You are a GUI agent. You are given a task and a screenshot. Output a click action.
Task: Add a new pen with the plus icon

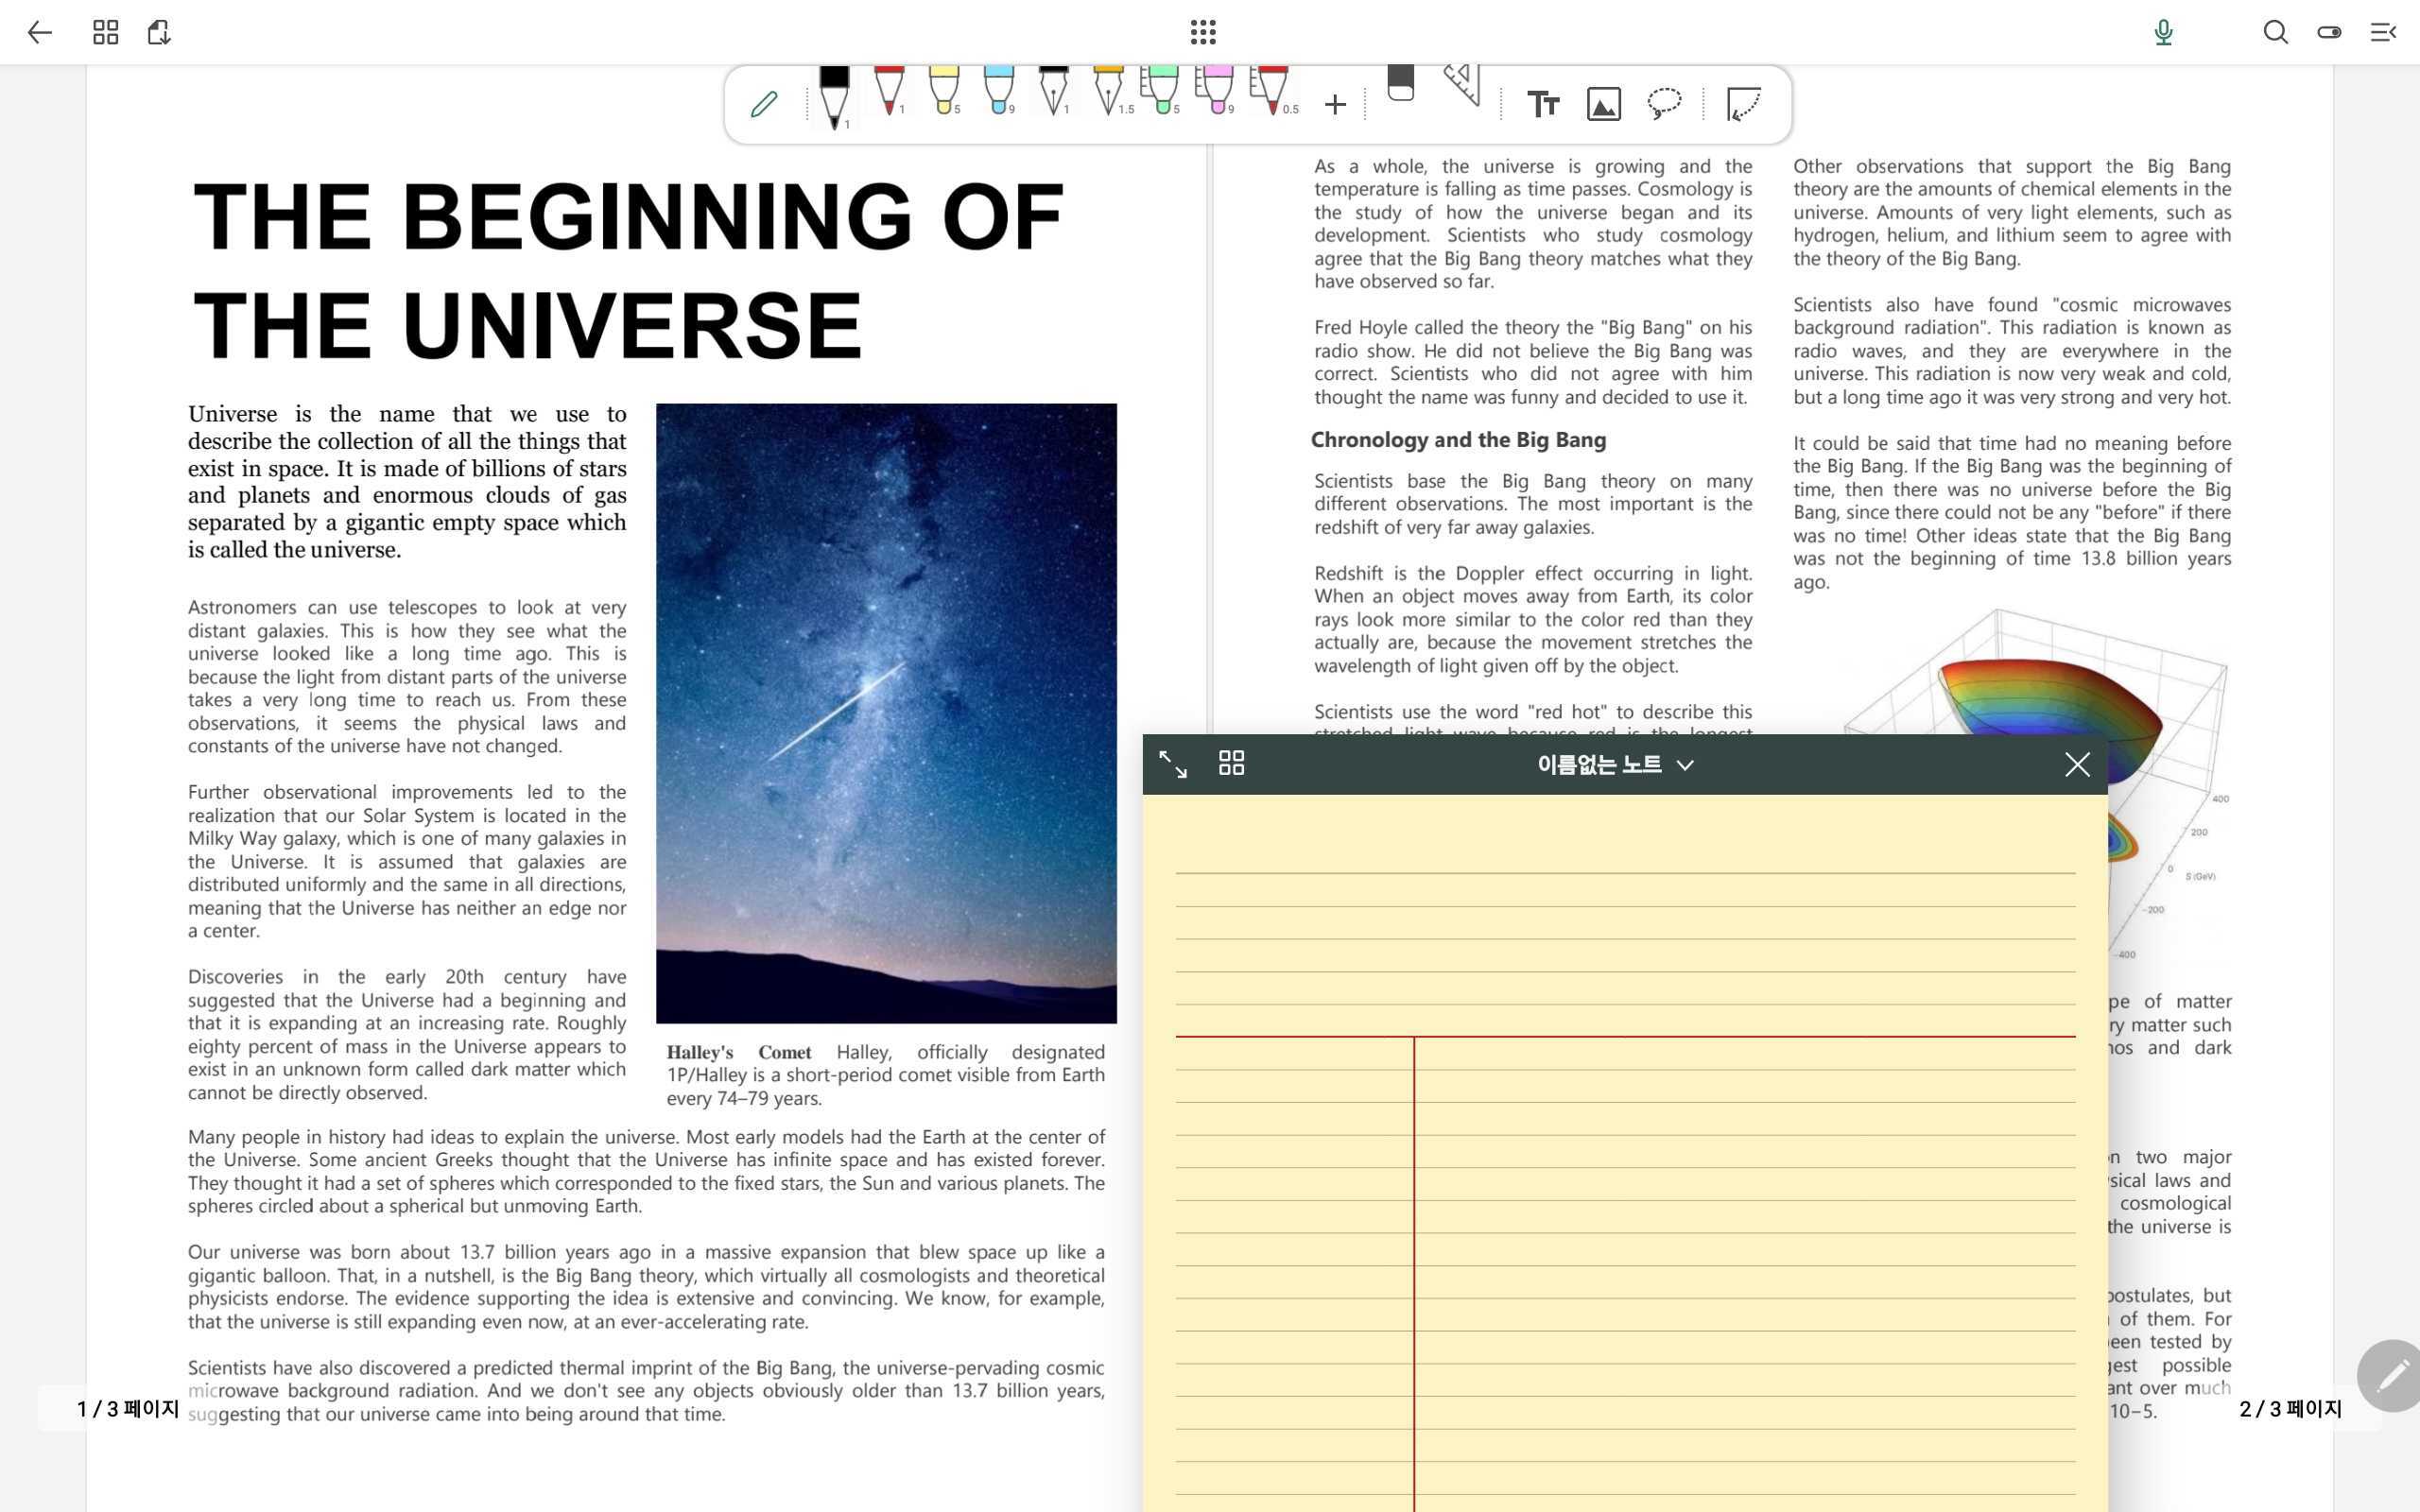point(1335,104)
